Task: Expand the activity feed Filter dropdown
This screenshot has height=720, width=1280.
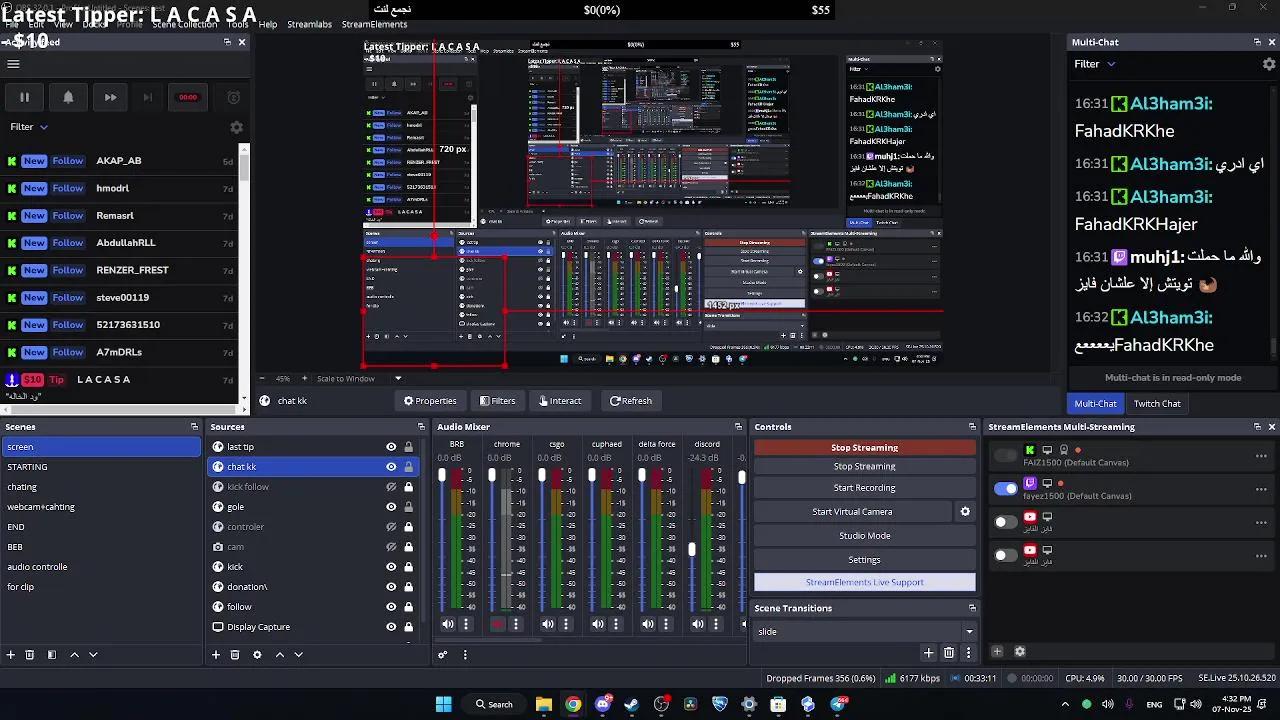Action: pyautogui.click(x=29, y=127)
